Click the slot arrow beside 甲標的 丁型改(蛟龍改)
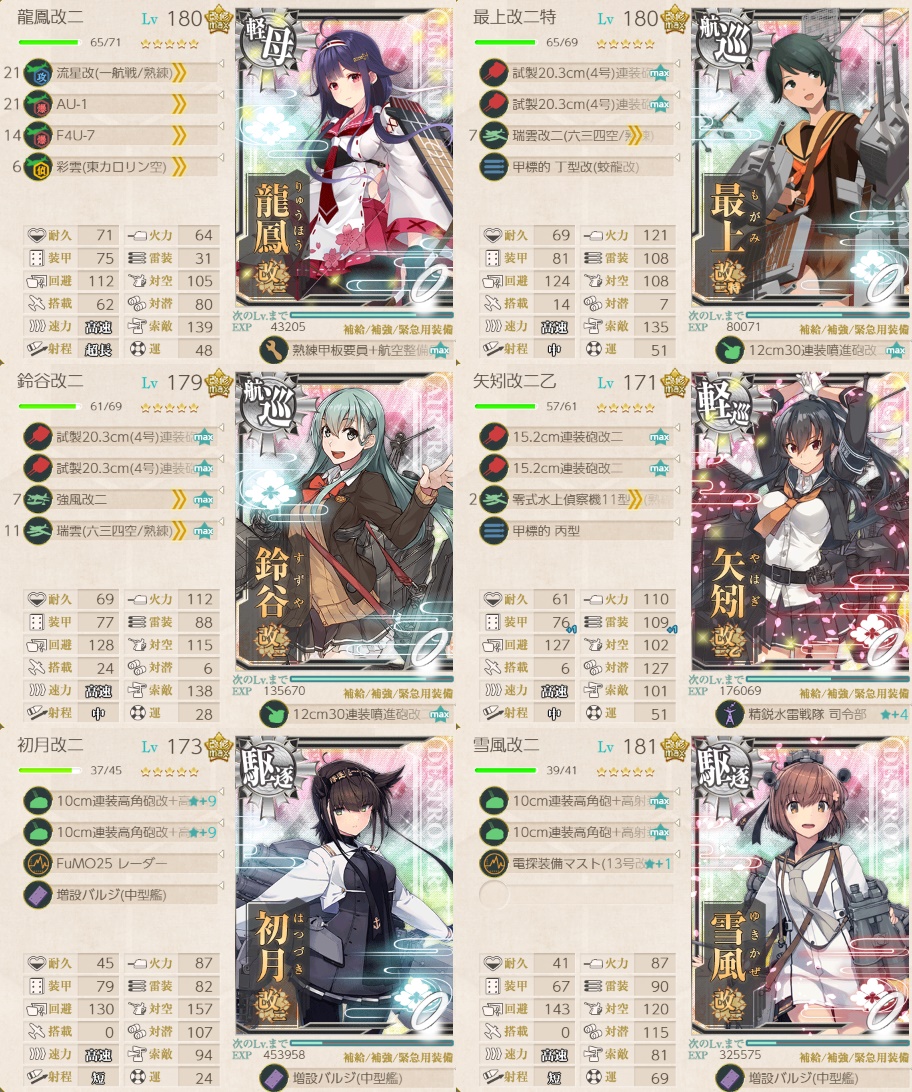This screenshot has width=912, height=1092. pyautogui.click(x=676, y=159)
